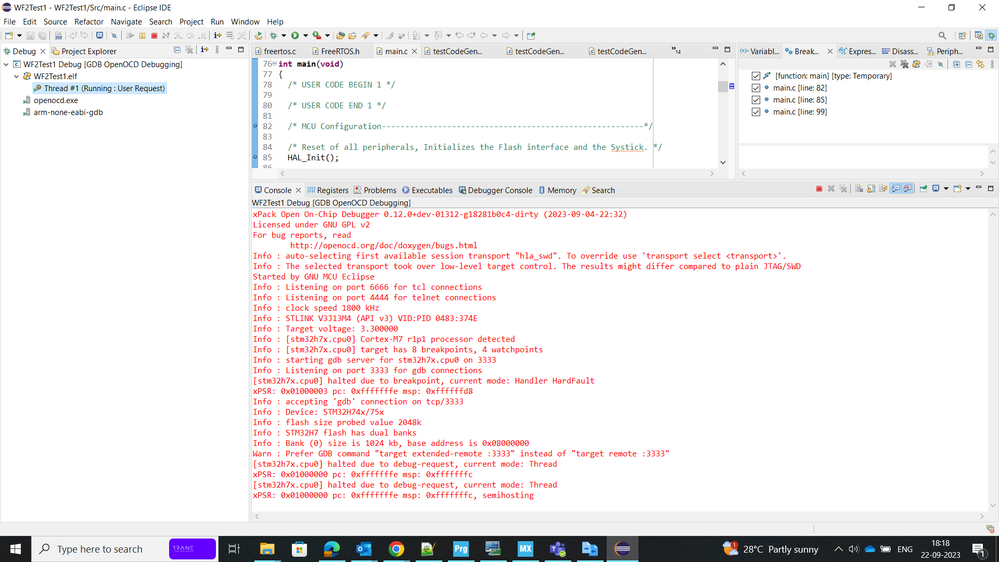The width and height of the screenshot is (999, 562).
Task: Disable the main.c line 99 breakpoint
Action: coord(756,112)
